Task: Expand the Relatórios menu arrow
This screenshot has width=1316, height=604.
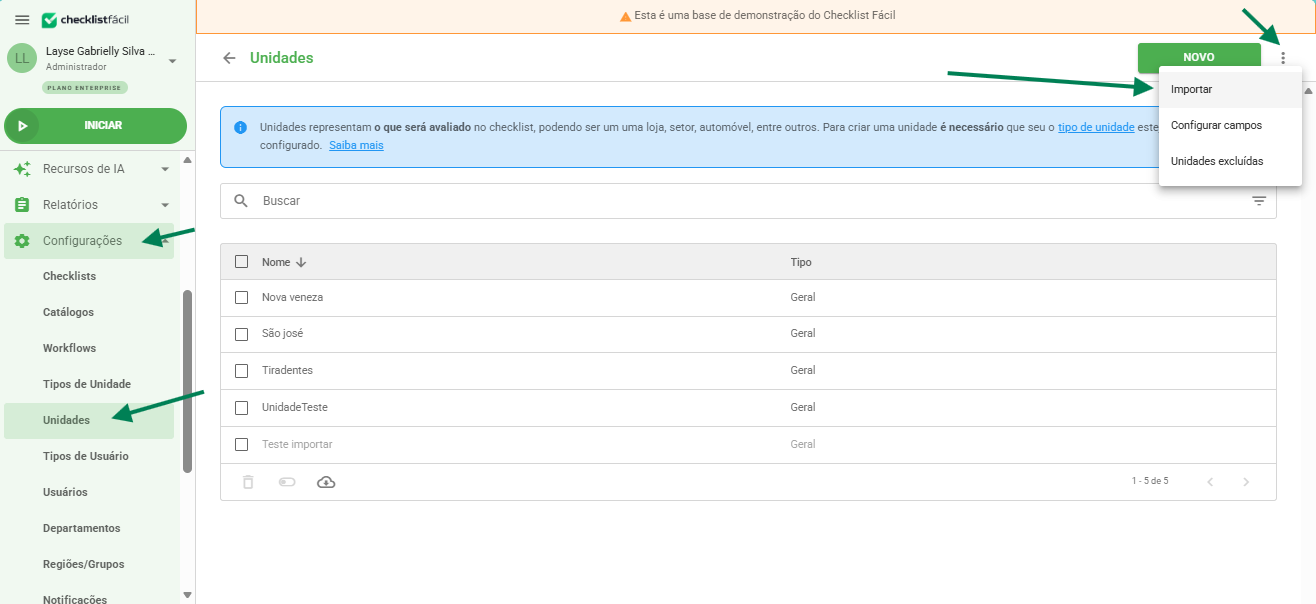Action: tap(165, 205)
